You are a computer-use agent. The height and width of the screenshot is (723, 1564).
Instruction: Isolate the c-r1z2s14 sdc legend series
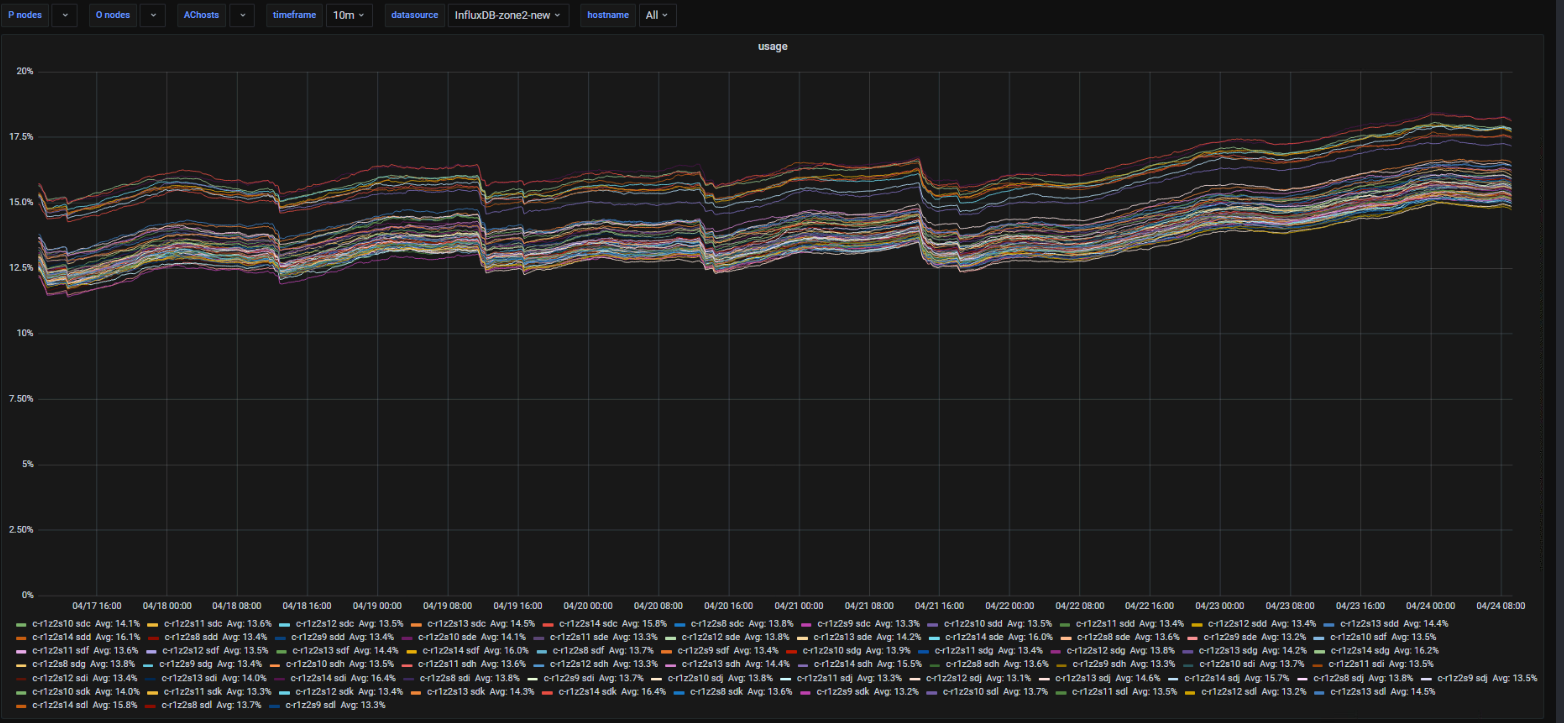point(592,623)
